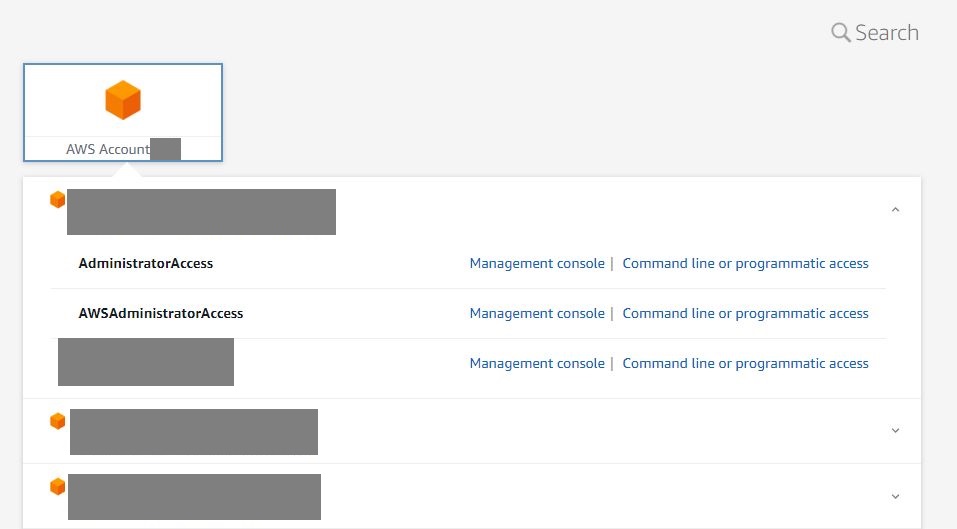
Task: Get command line access for AdministratorAccess
Action: 745,264
